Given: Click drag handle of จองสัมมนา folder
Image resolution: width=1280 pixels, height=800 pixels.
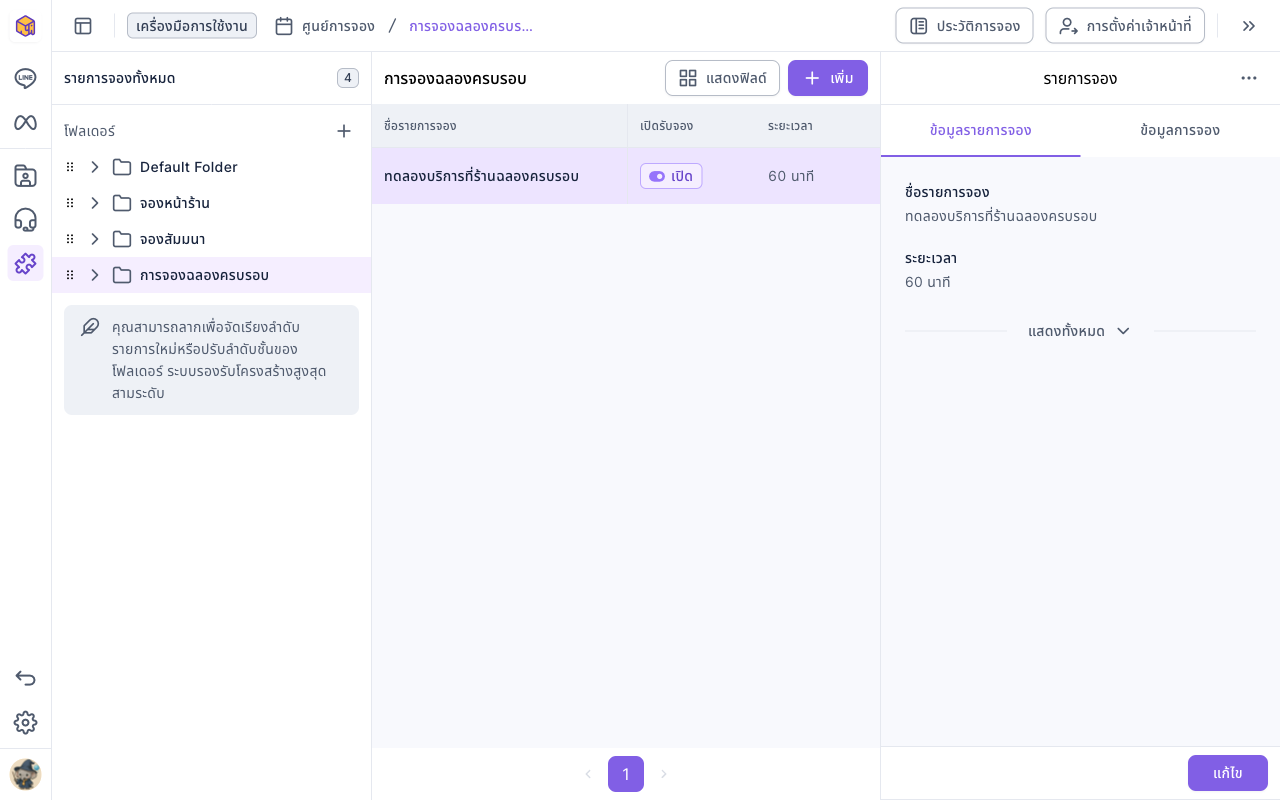Looking at the screenshot, I should click(x=70, y=239).
